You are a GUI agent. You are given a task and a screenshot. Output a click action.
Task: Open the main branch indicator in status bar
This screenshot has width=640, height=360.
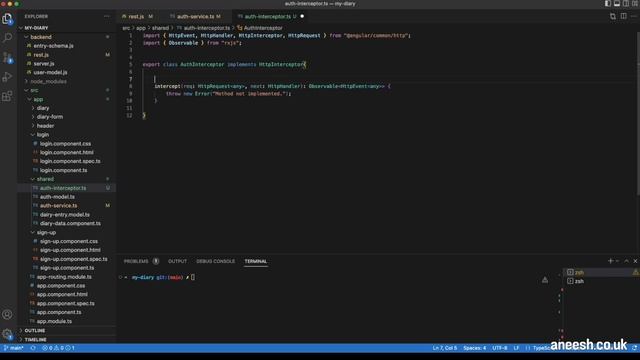pos(13,348)
